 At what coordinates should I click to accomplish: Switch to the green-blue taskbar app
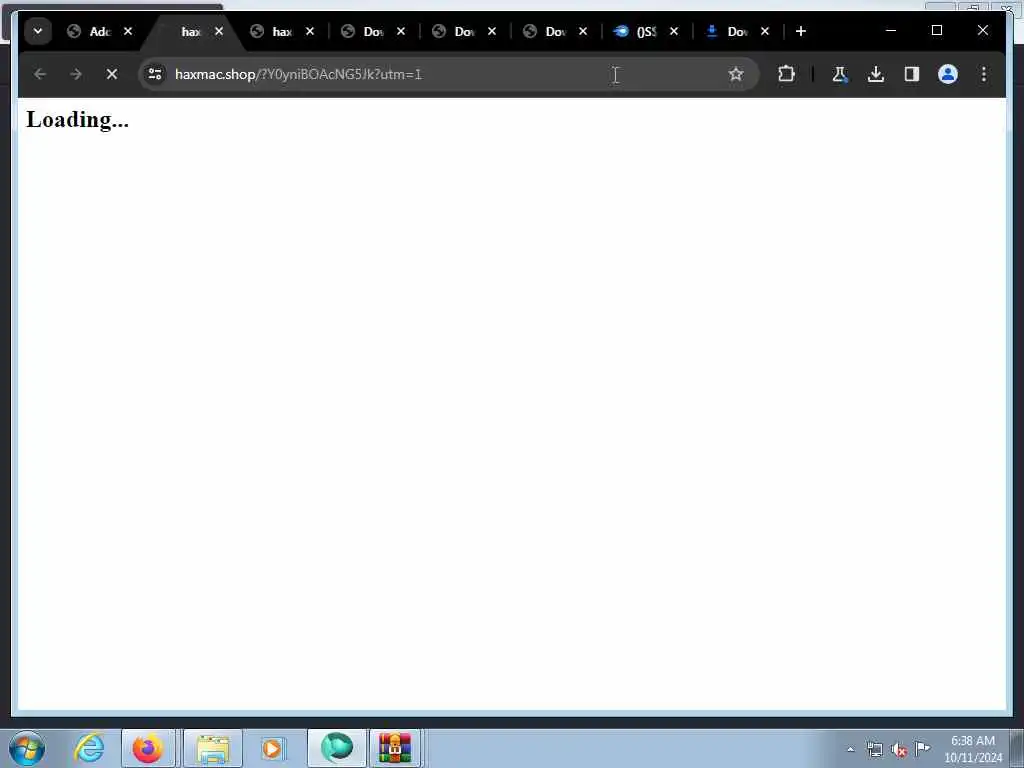pos(337,748)
